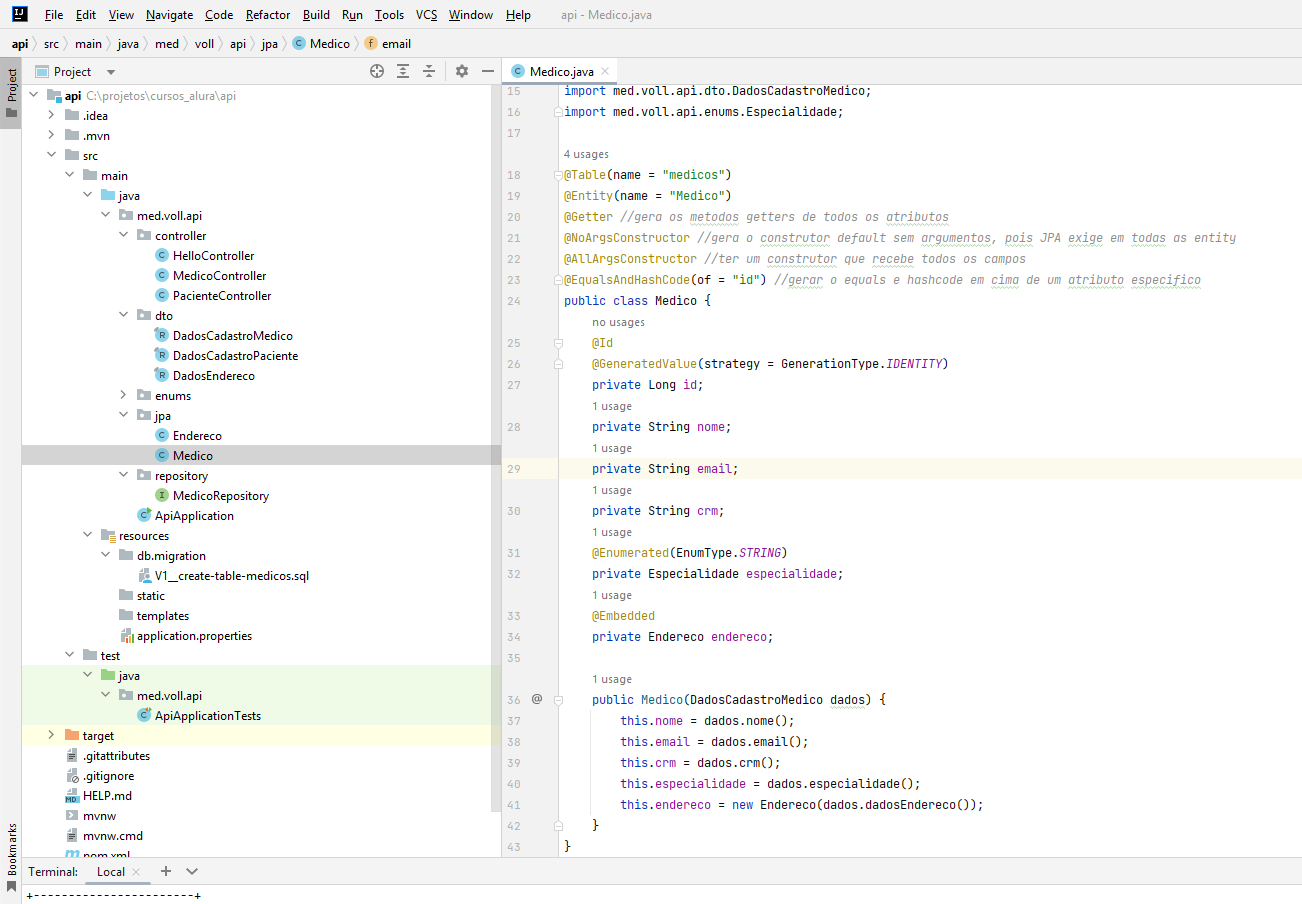1302x904 pixels.
Task: Open the Bookmarks side tool button
Action: (11, 857)
